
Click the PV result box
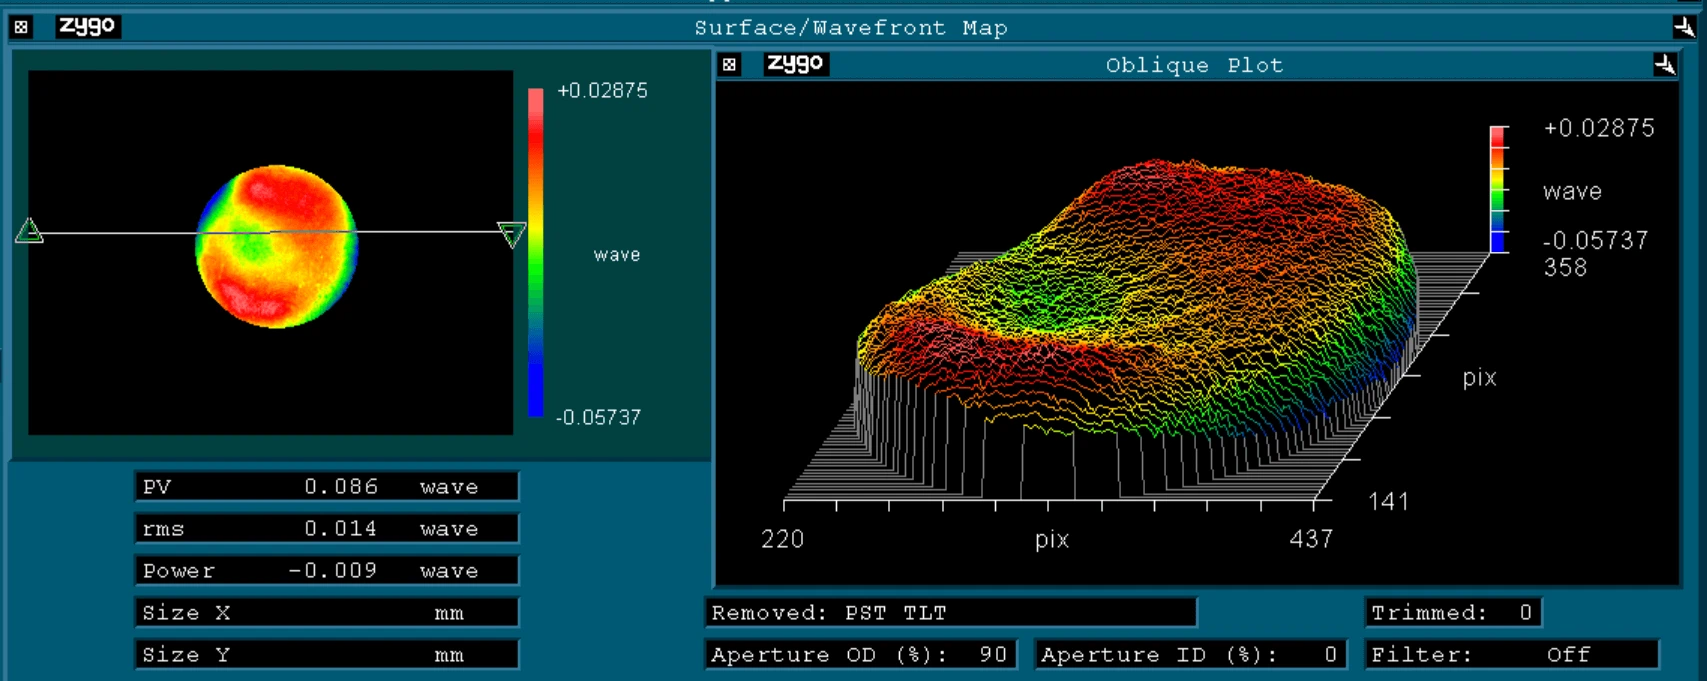click(327, 487)
